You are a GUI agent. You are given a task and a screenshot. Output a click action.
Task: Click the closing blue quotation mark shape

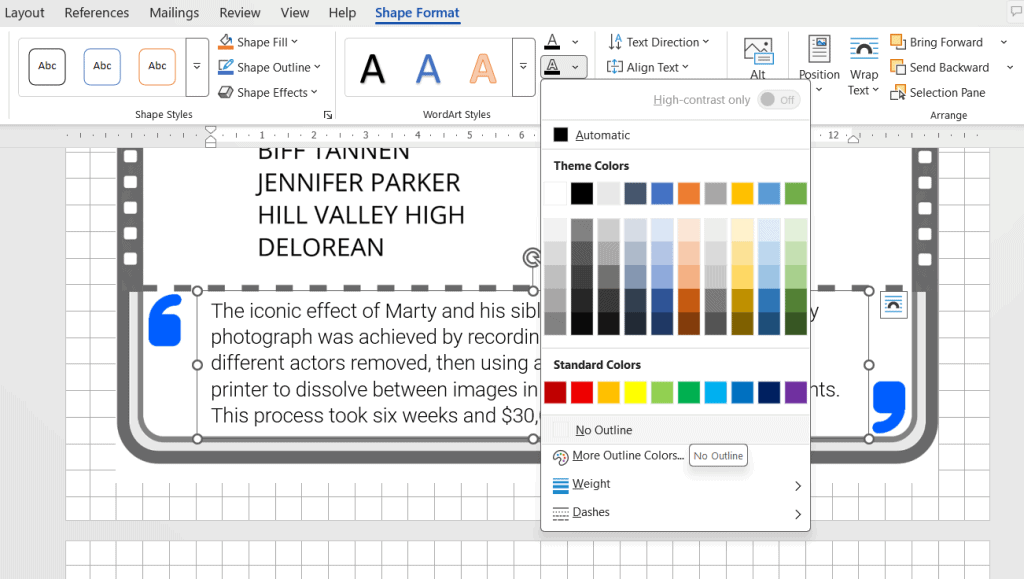(889, 407)
